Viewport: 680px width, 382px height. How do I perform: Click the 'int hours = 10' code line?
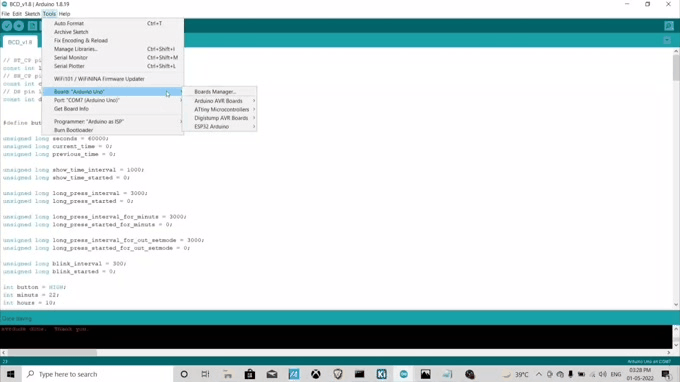[29, 303]
